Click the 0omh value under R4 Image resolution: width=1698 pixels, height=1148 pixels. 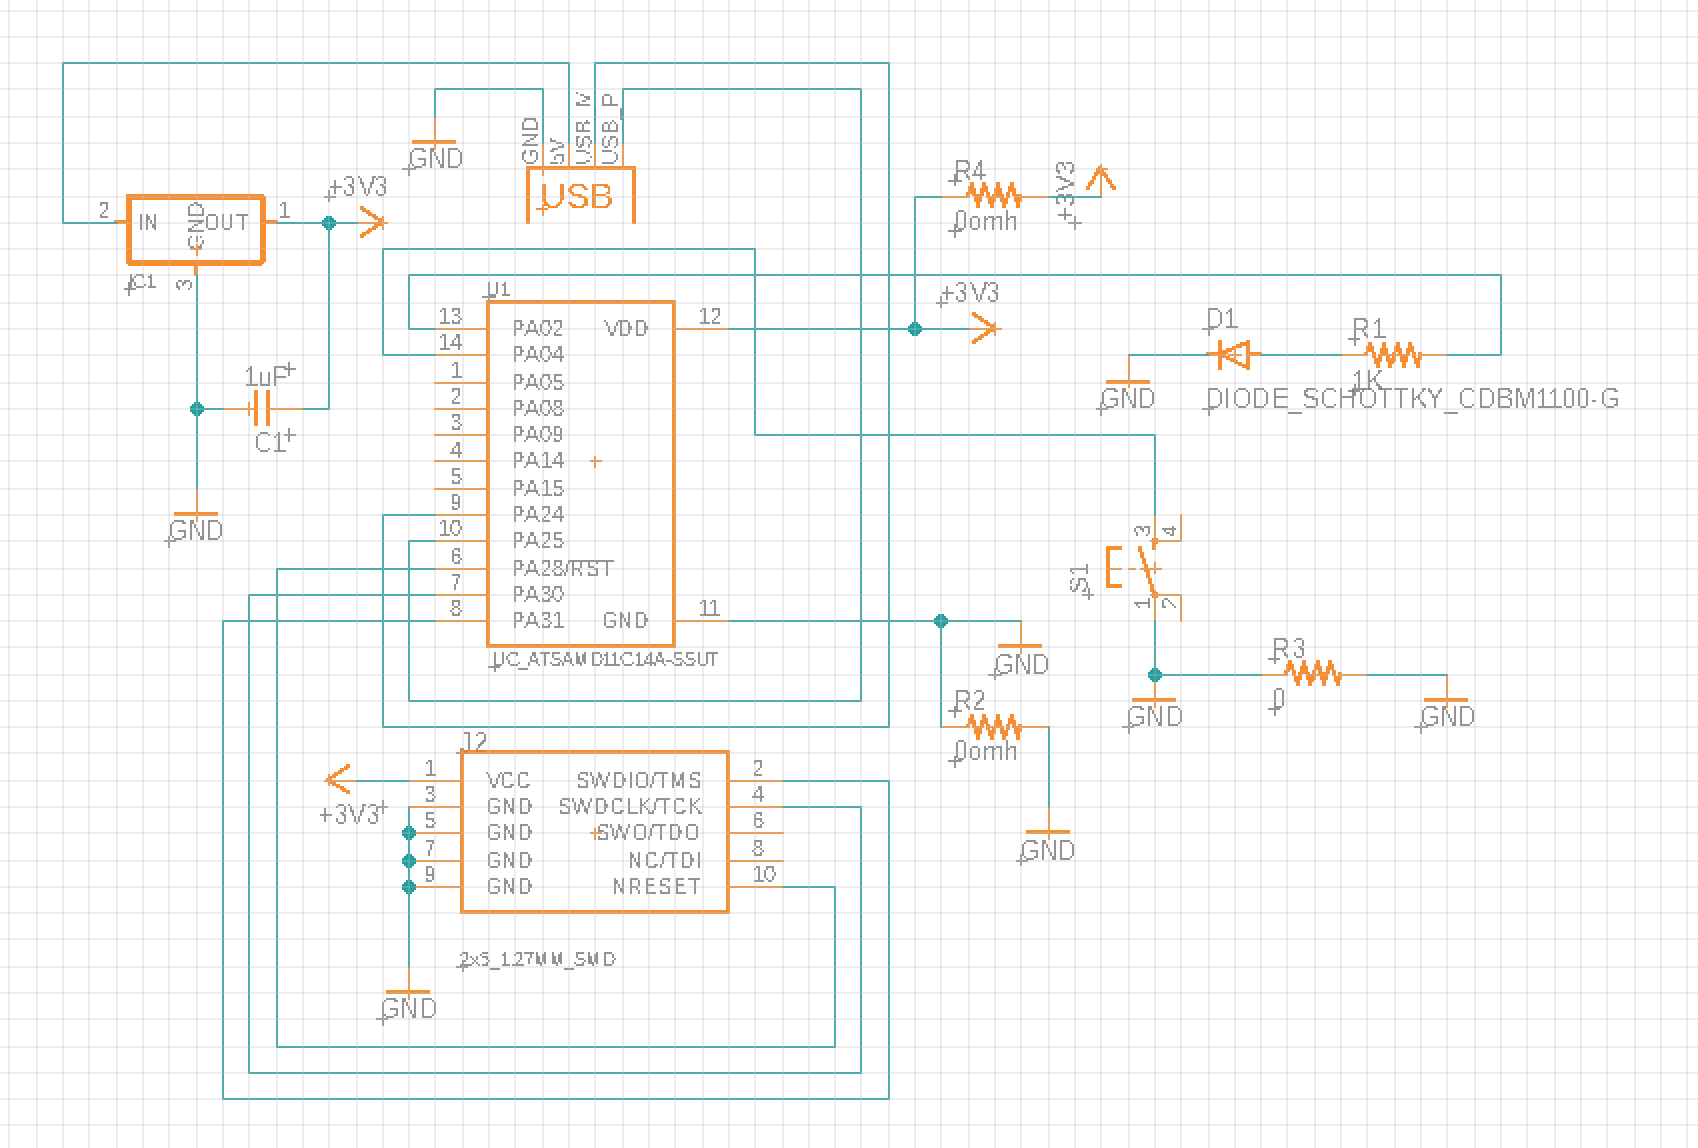[986, 221]
